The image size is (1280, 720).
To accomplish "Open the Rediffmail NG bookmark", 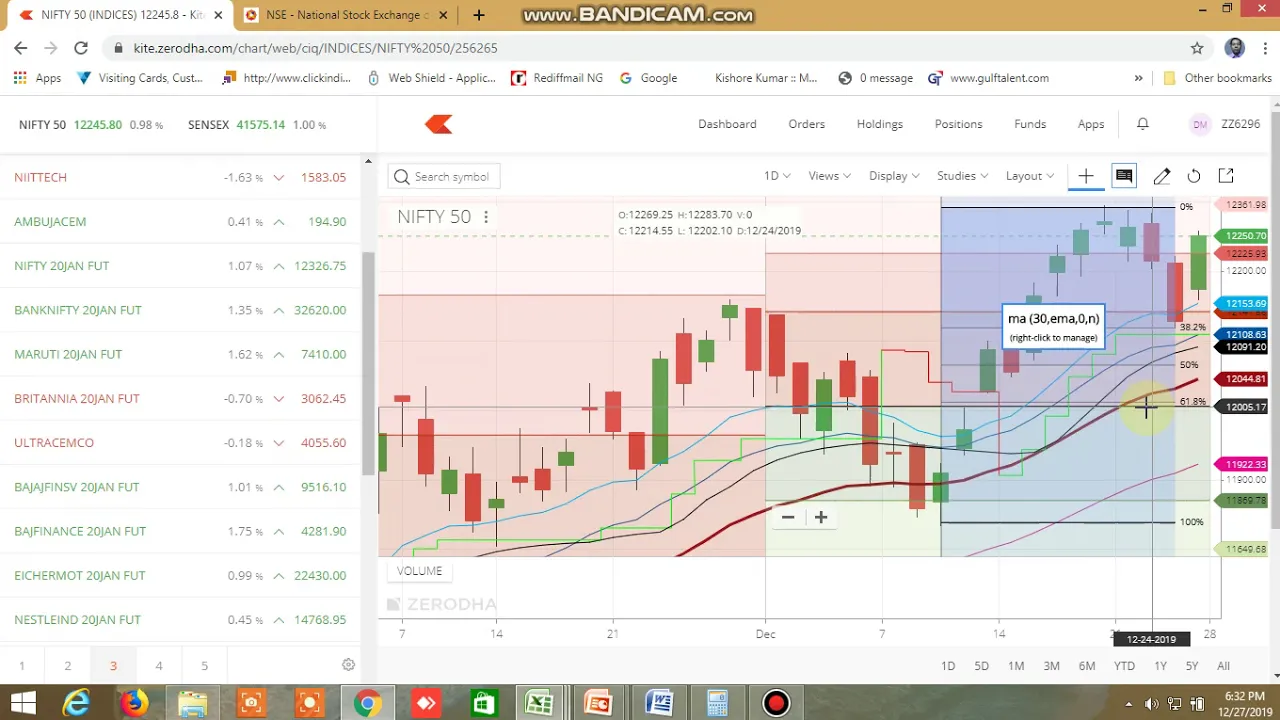I will [557, 78].
